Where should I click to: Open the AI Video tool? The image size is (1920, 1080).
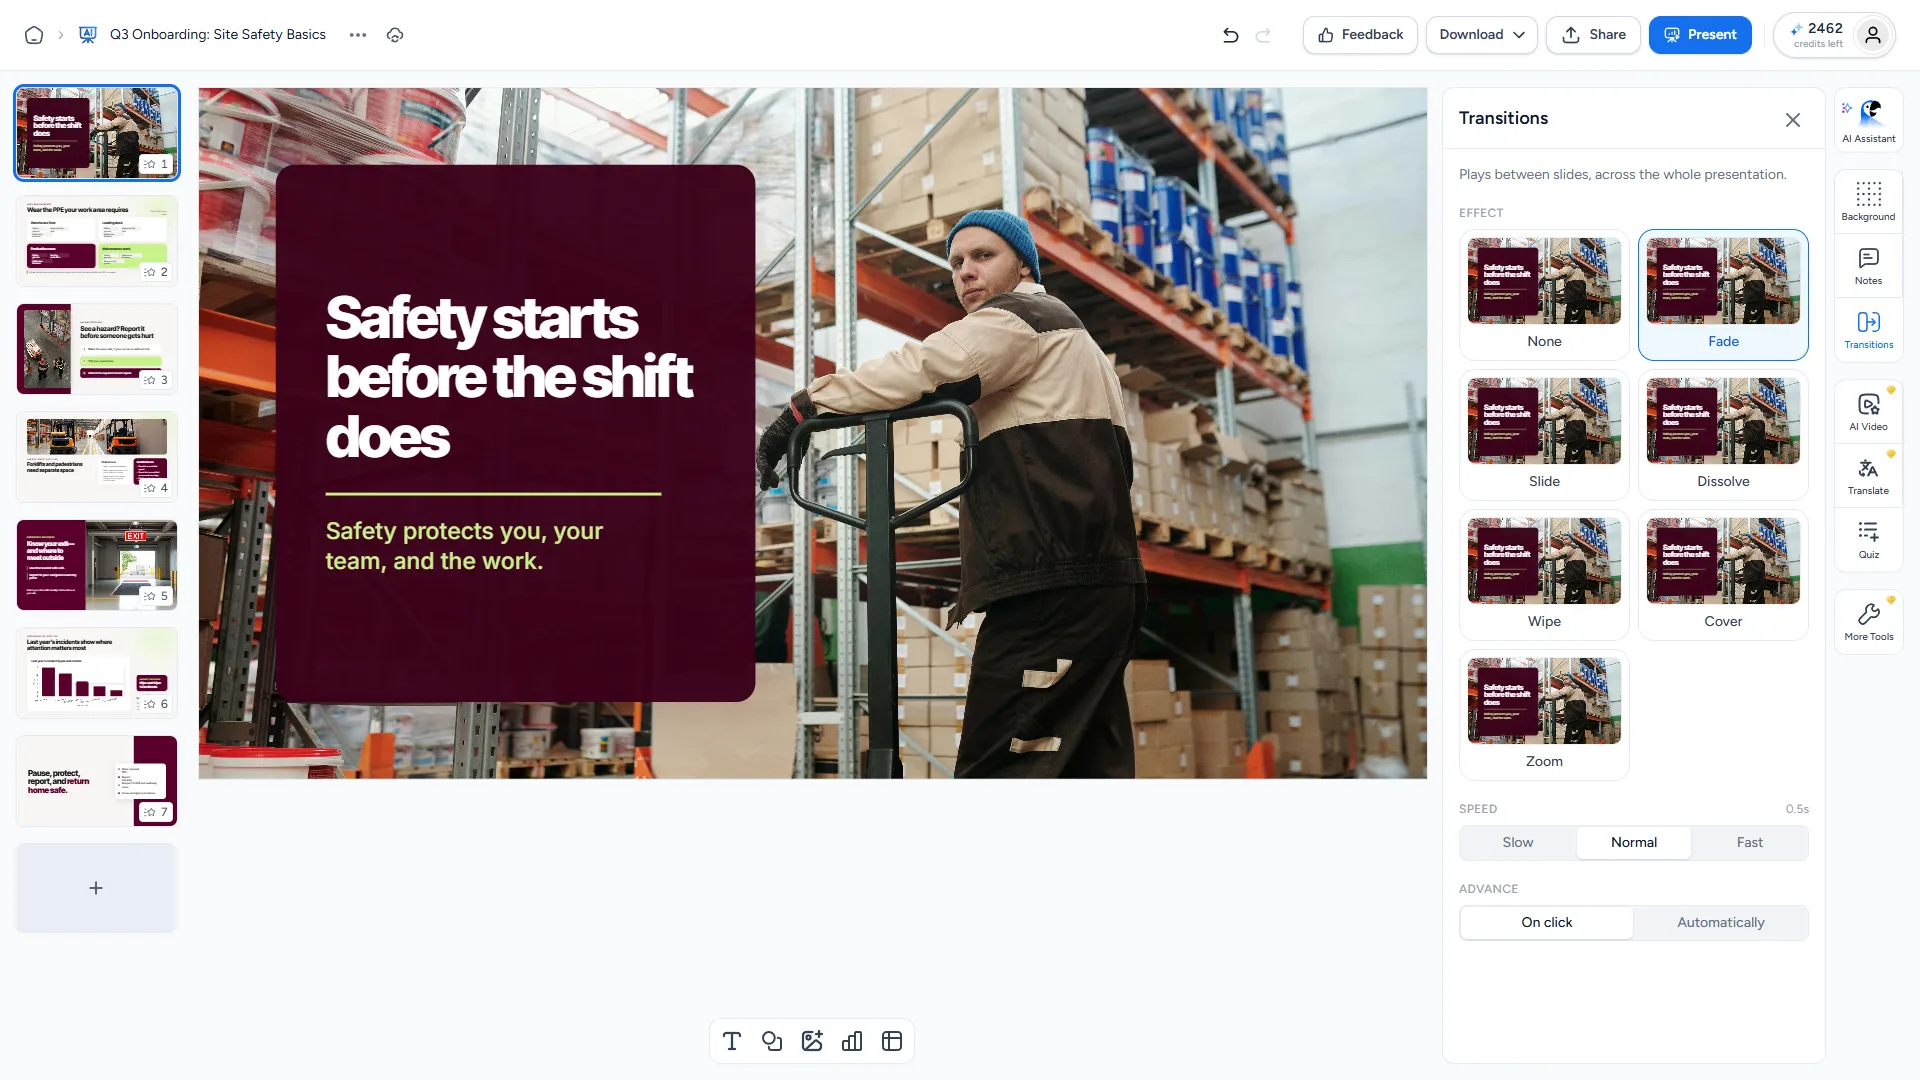coord(1868,412)
